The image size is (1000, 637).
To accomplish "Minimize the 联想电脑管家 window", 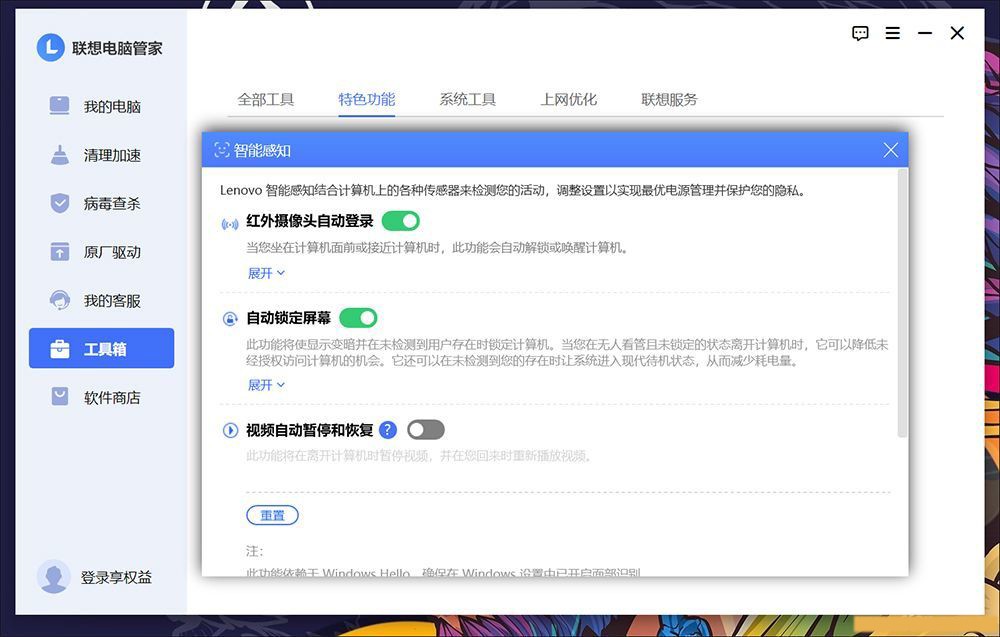I will pos(925,33).
